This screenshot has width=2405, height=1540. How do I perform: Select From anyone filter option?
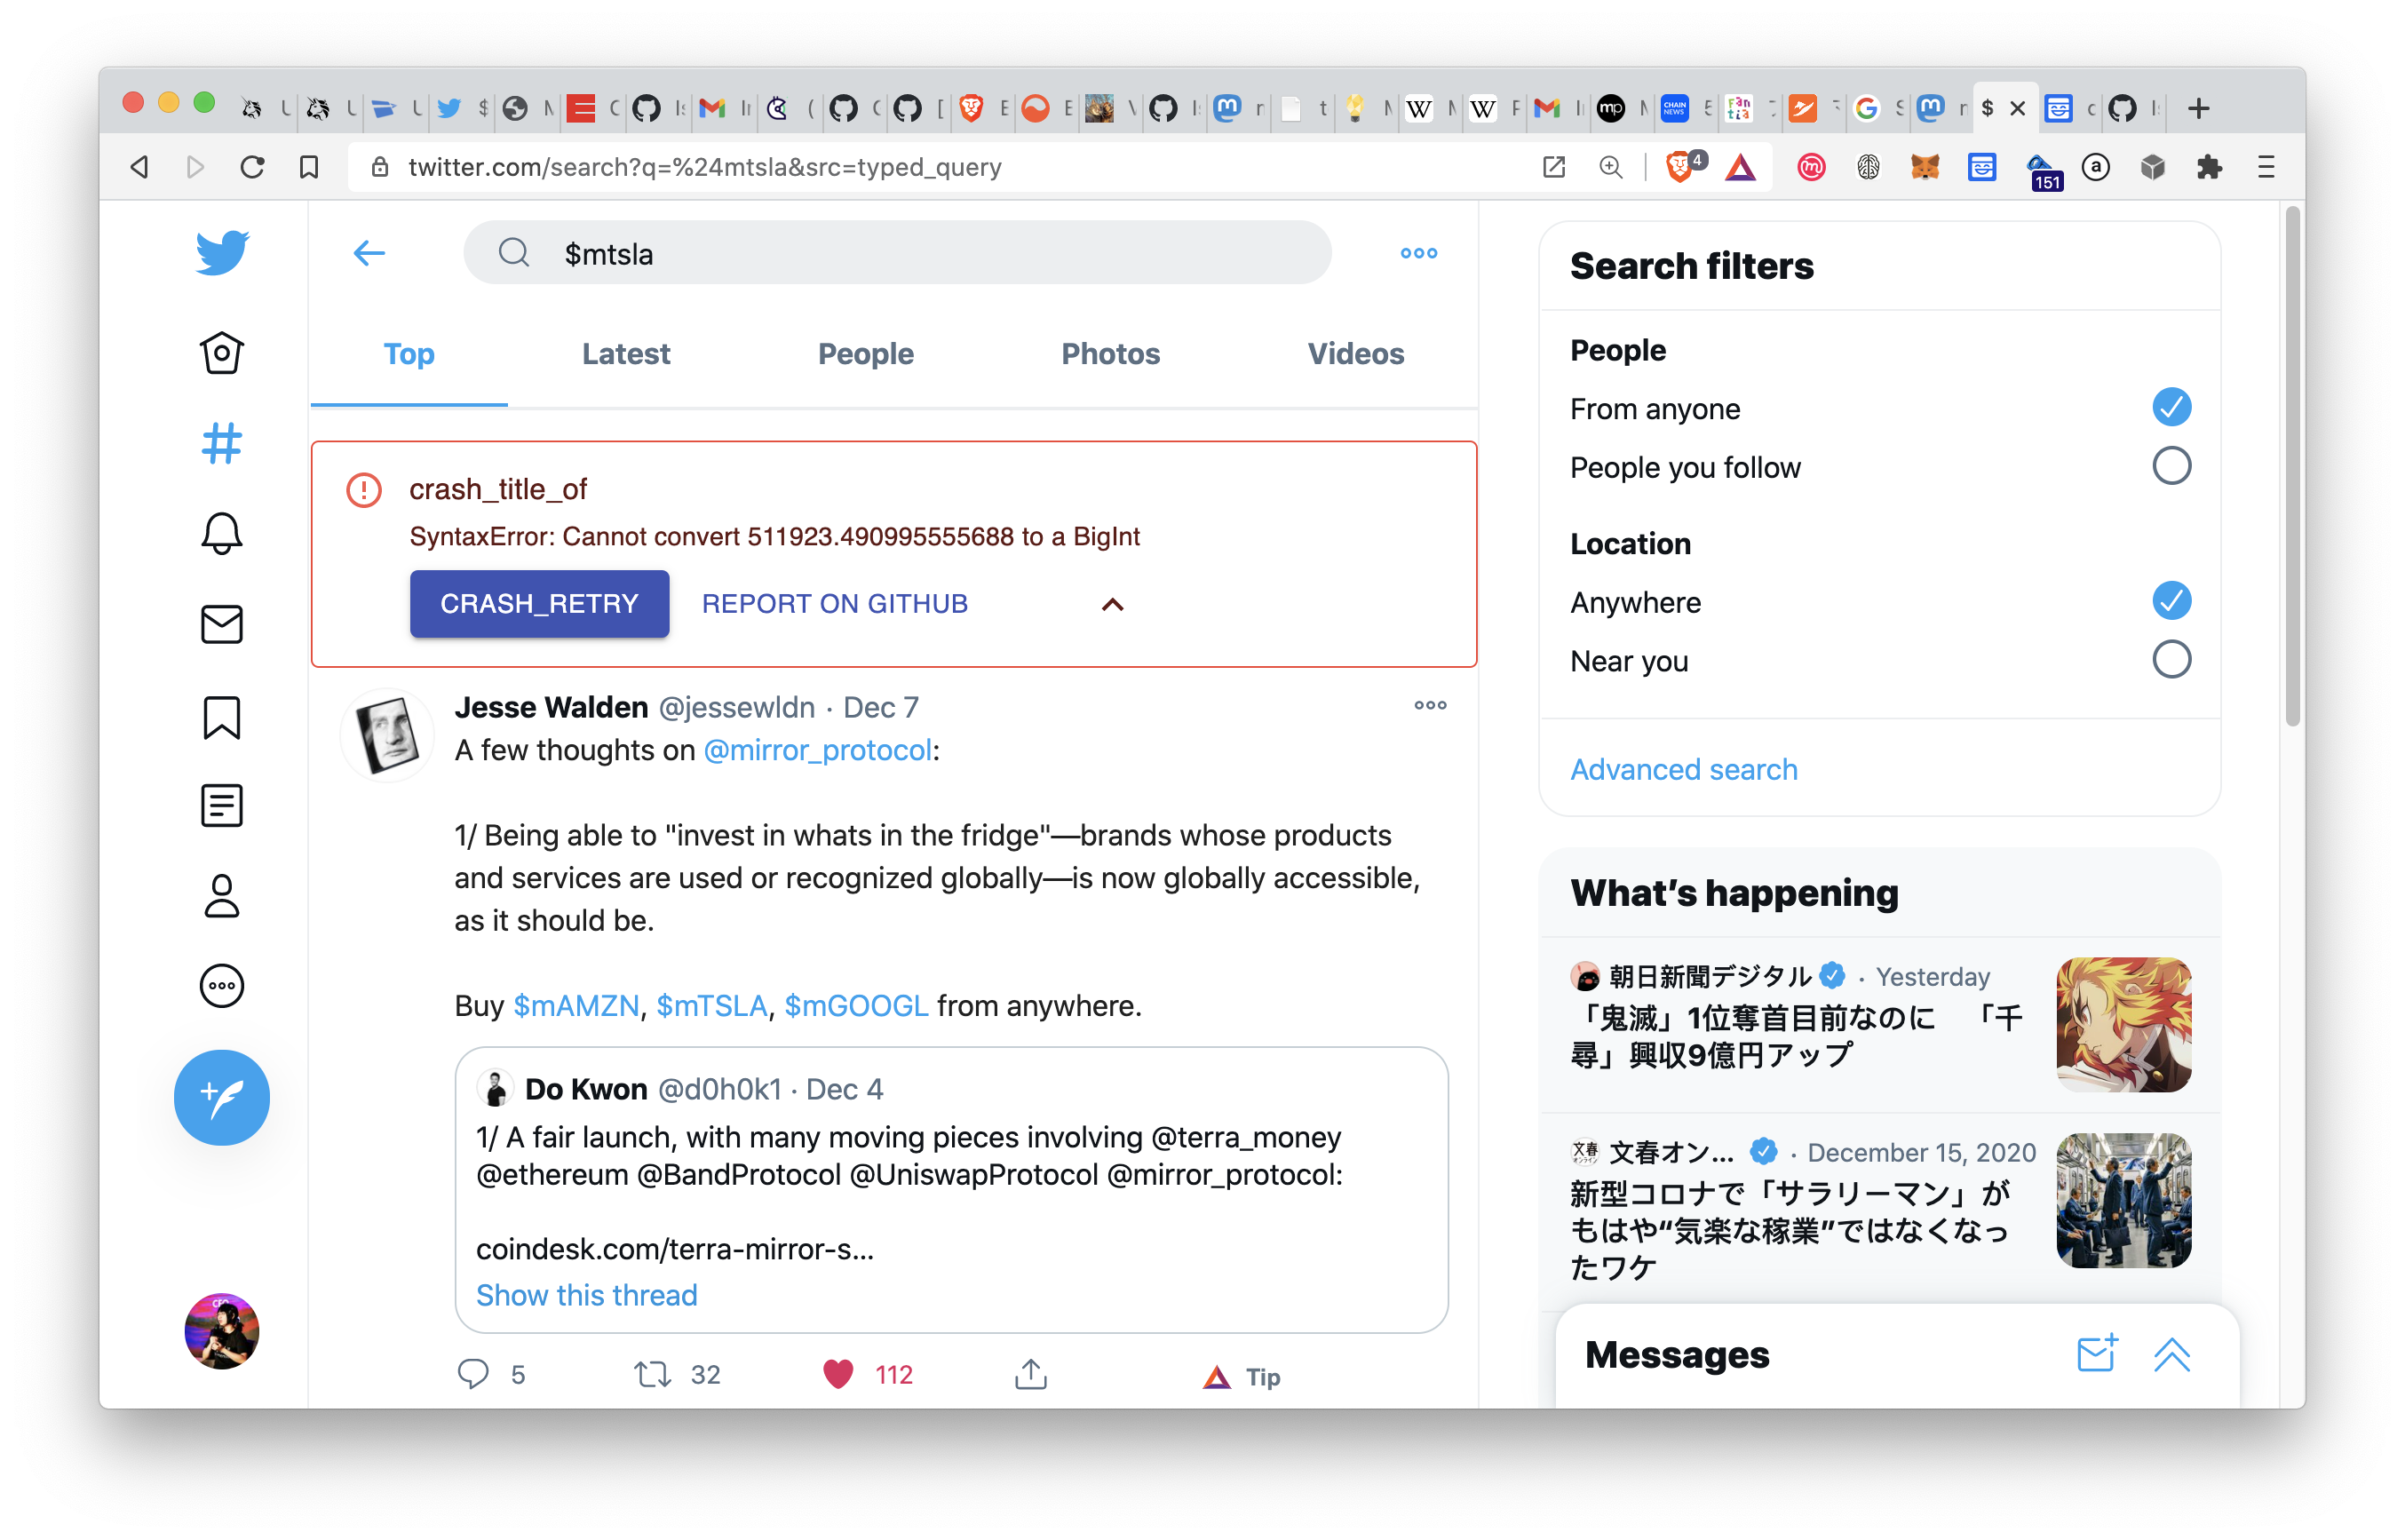[2170, 407]
